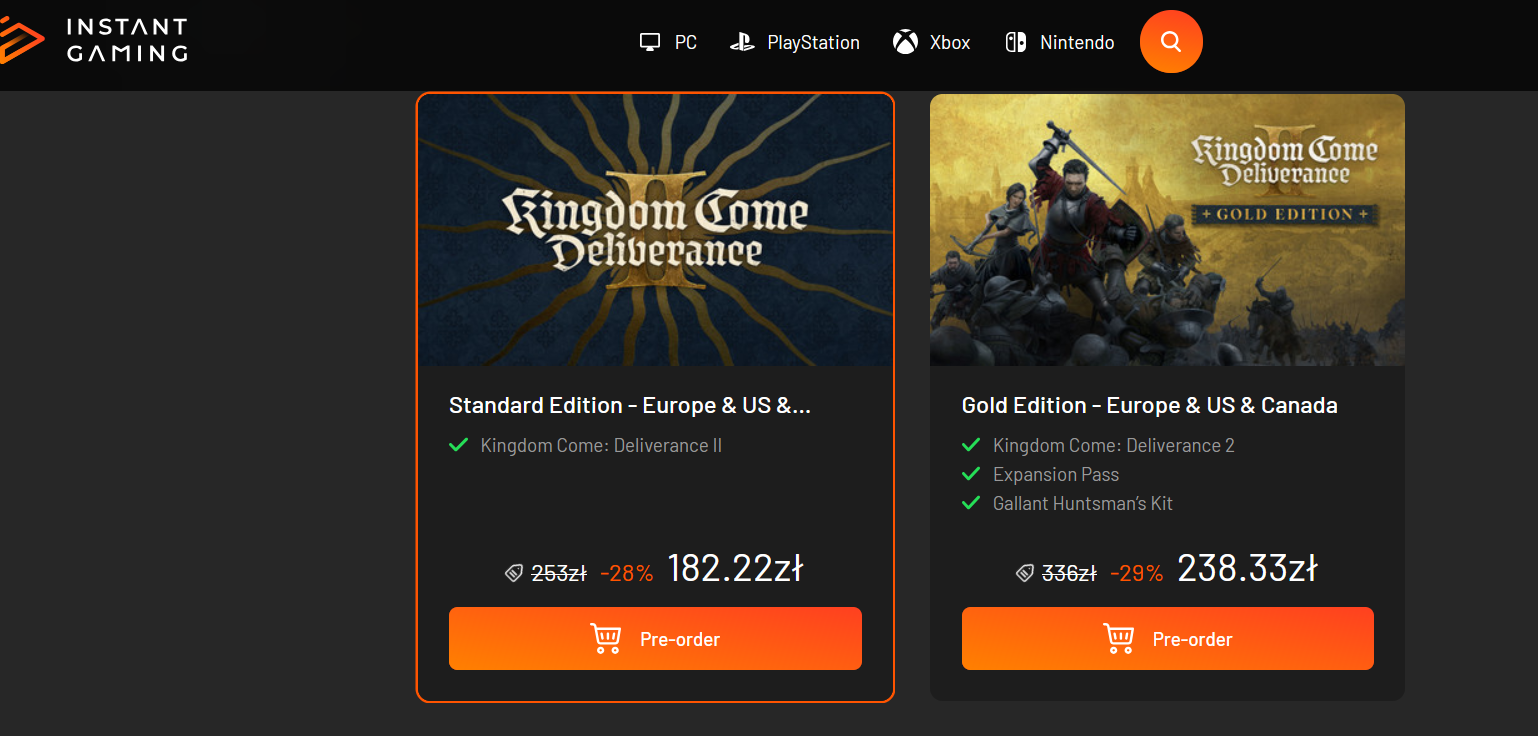The width and height of the screenshot is (1538, 736).
Task: Click the cart icon in Standard Edition Pre-order
Action: pos(606,639)
